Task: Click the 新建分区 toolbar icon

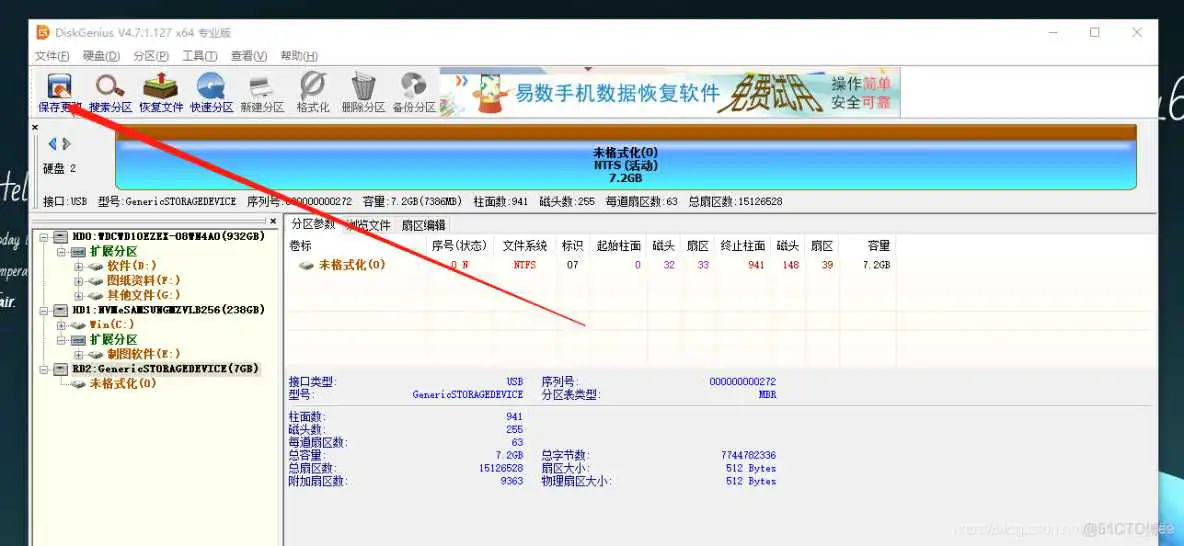Action: pos(262,92)
